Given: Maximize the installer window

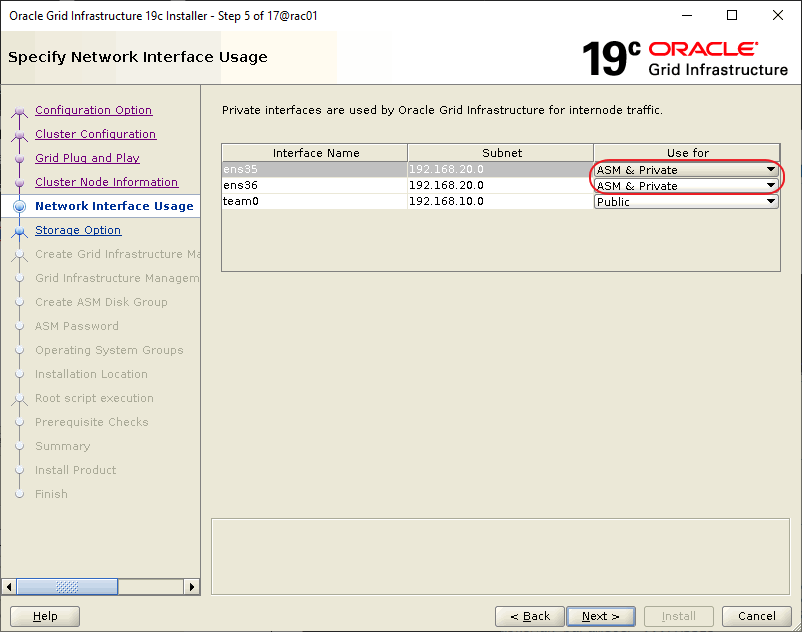Looking at the screenshot, I should 732,15.
